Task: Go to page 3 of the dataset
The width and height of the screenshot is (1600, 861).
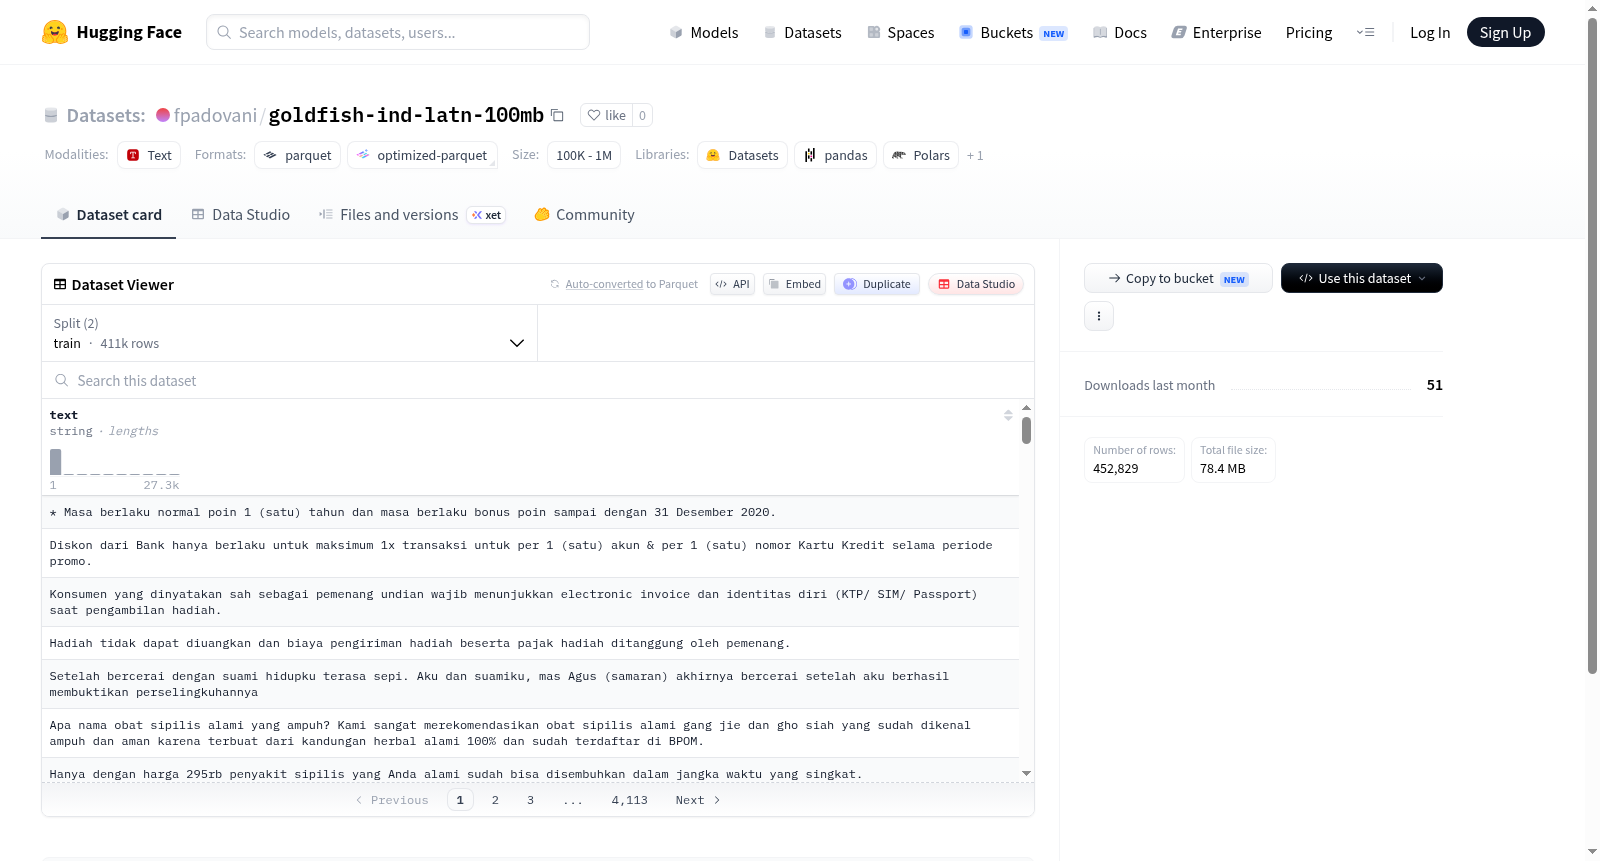Action: 530,800
